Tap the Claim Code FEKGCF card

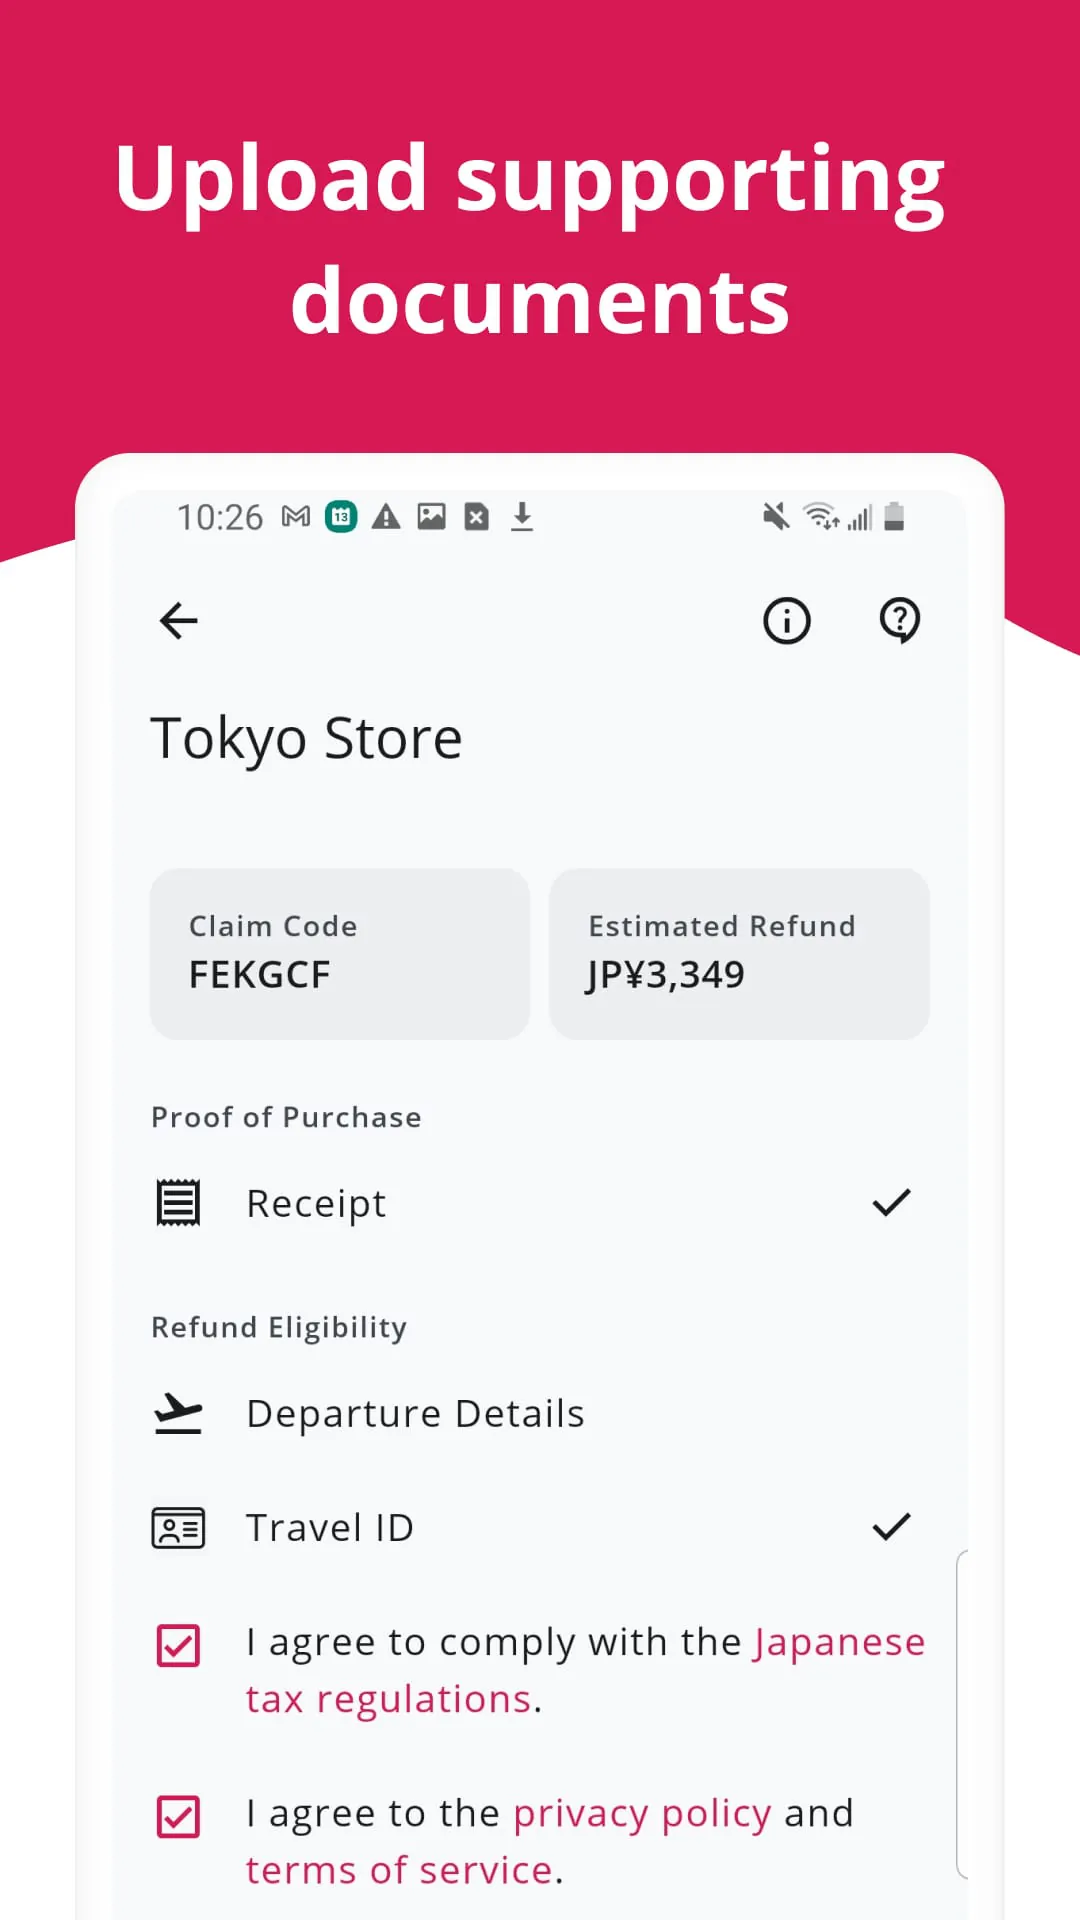click(339, 953)
